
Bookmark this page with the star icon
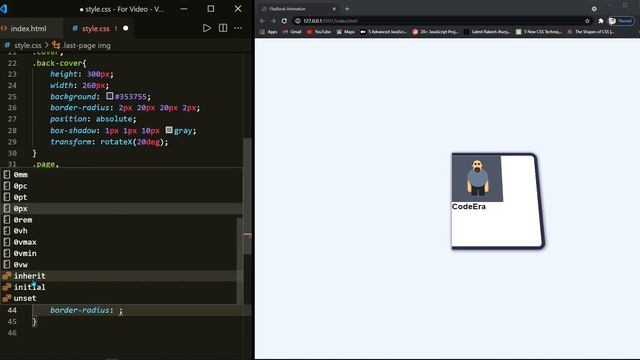tap(587, 21)
